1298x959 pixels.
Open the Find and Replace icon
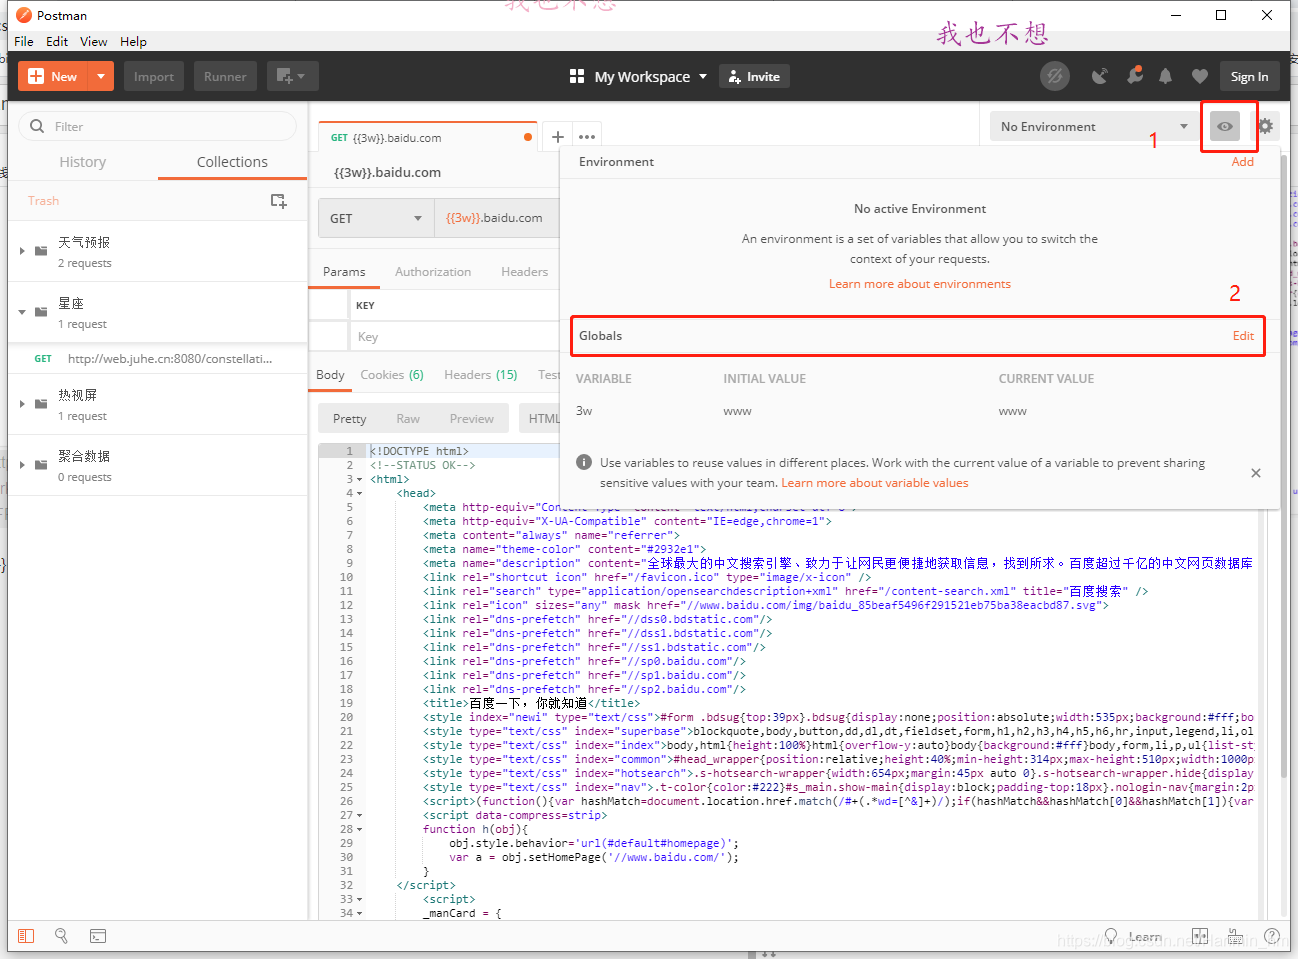pos(61,936)
